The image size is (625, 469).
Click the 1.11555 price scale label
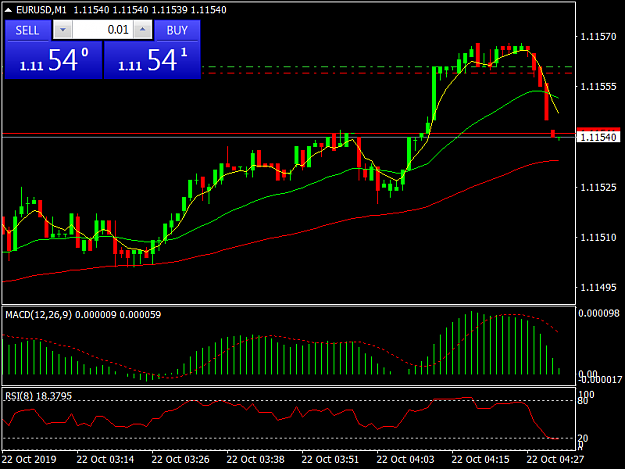pyautogui.click(x=598, y=86)
